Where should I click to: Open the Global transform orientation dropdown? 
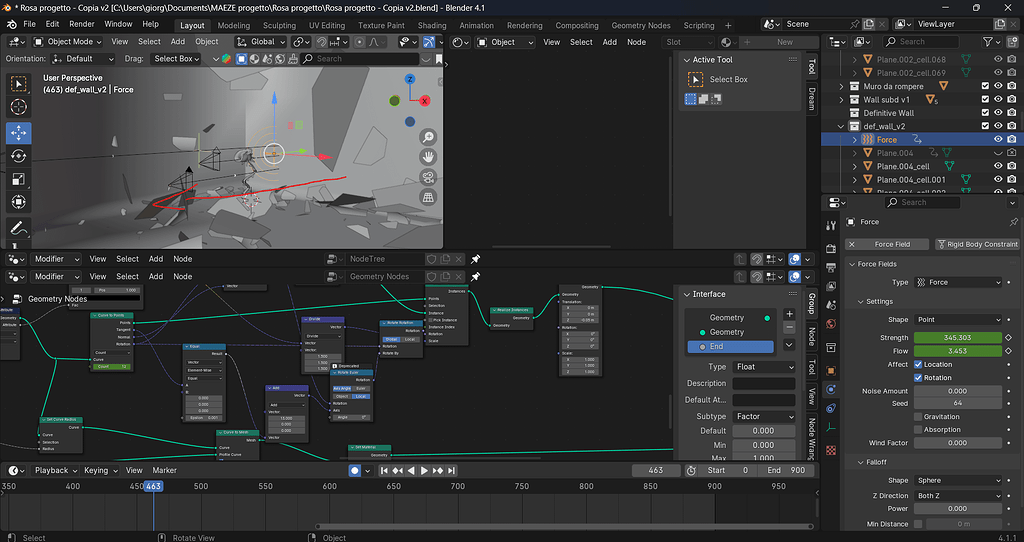point(261,42)
